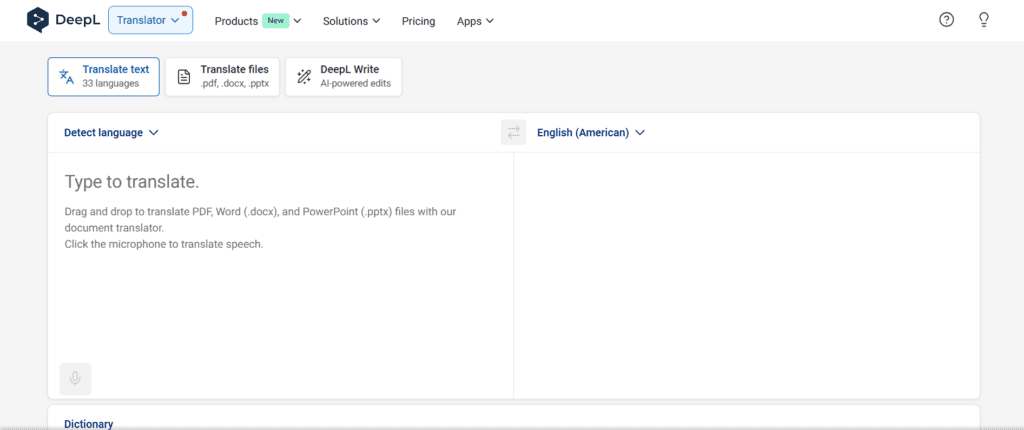This screenshot has width=1024, height=430.
Task: Open the English (American) target language dropdown
Action: 591,133
